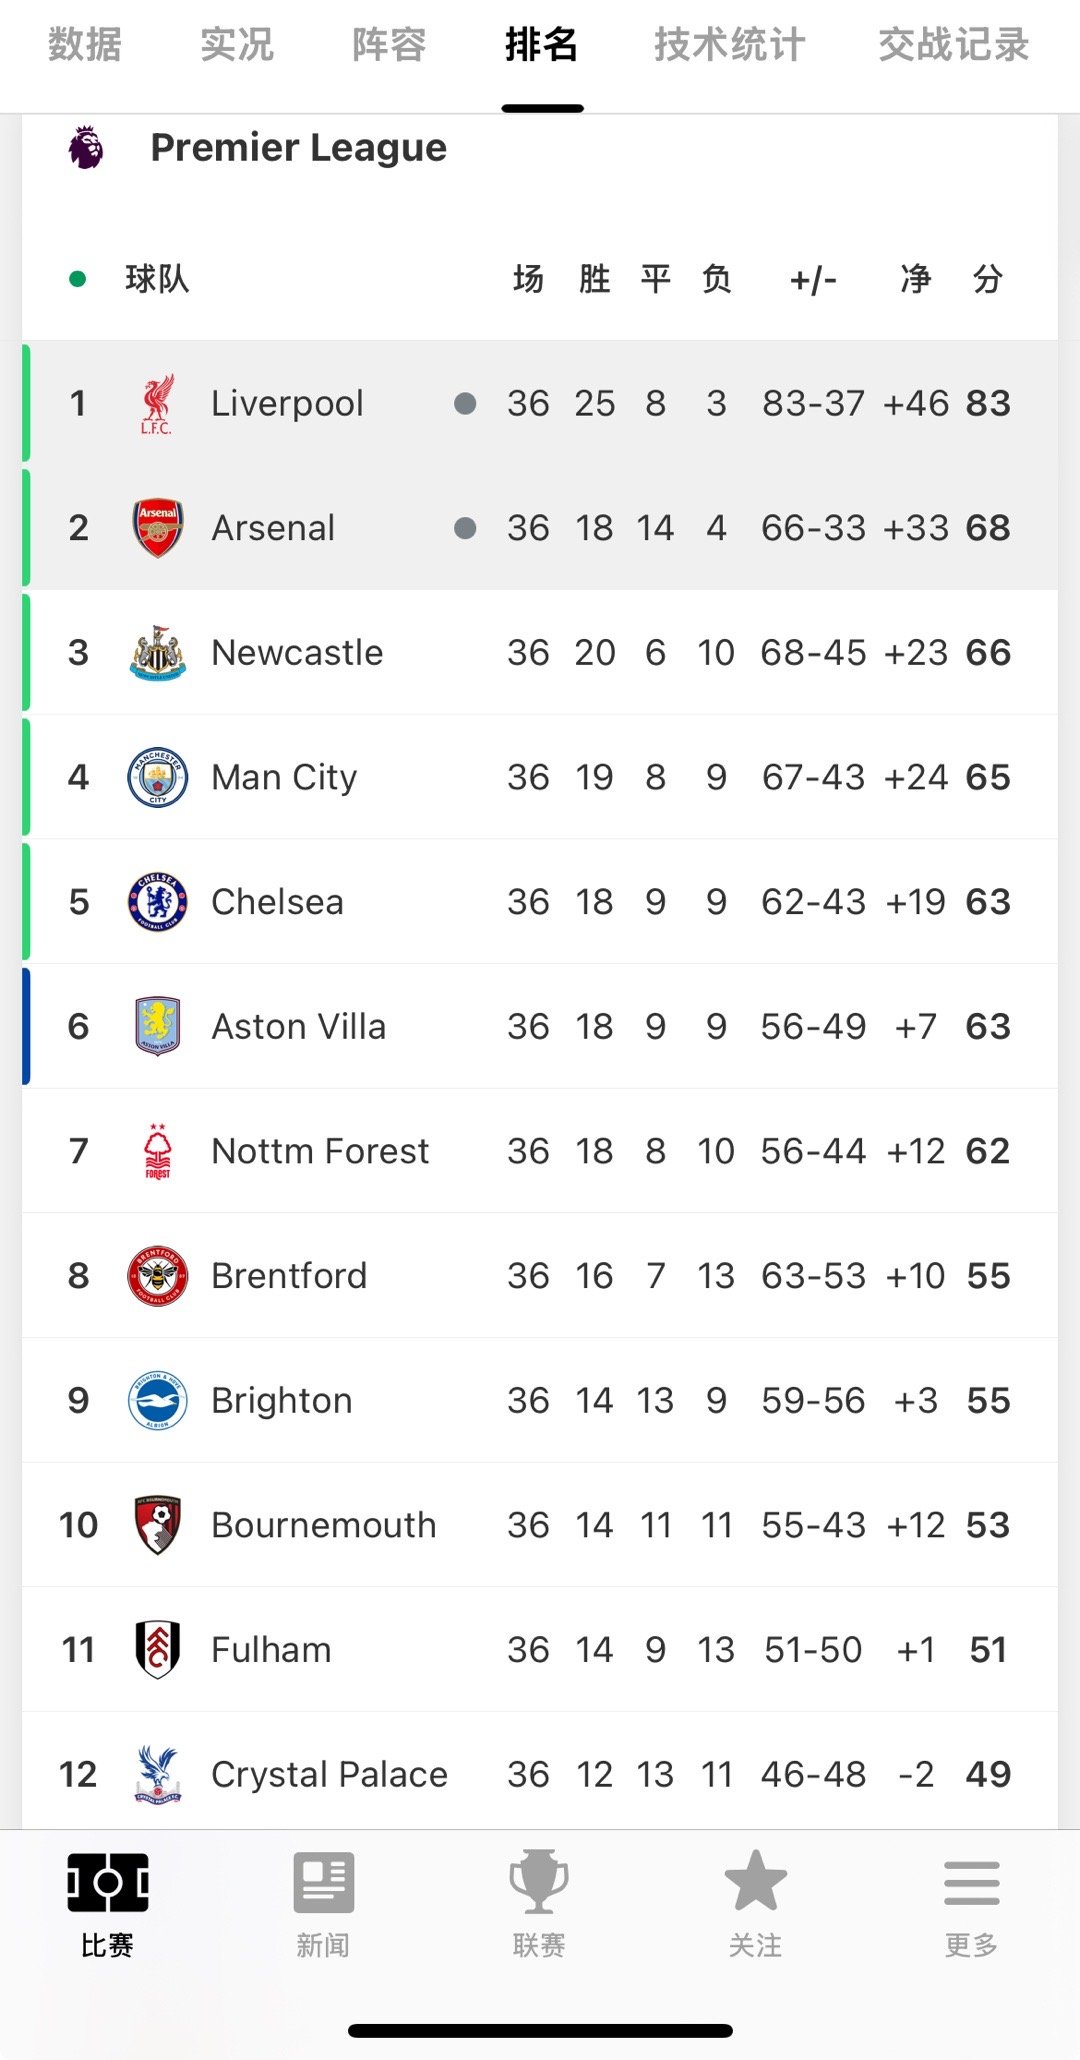Switch to the 技术统计 tab
Image resolution: width=1080 pixels, height=2060 pixels.
pos(729,45)
